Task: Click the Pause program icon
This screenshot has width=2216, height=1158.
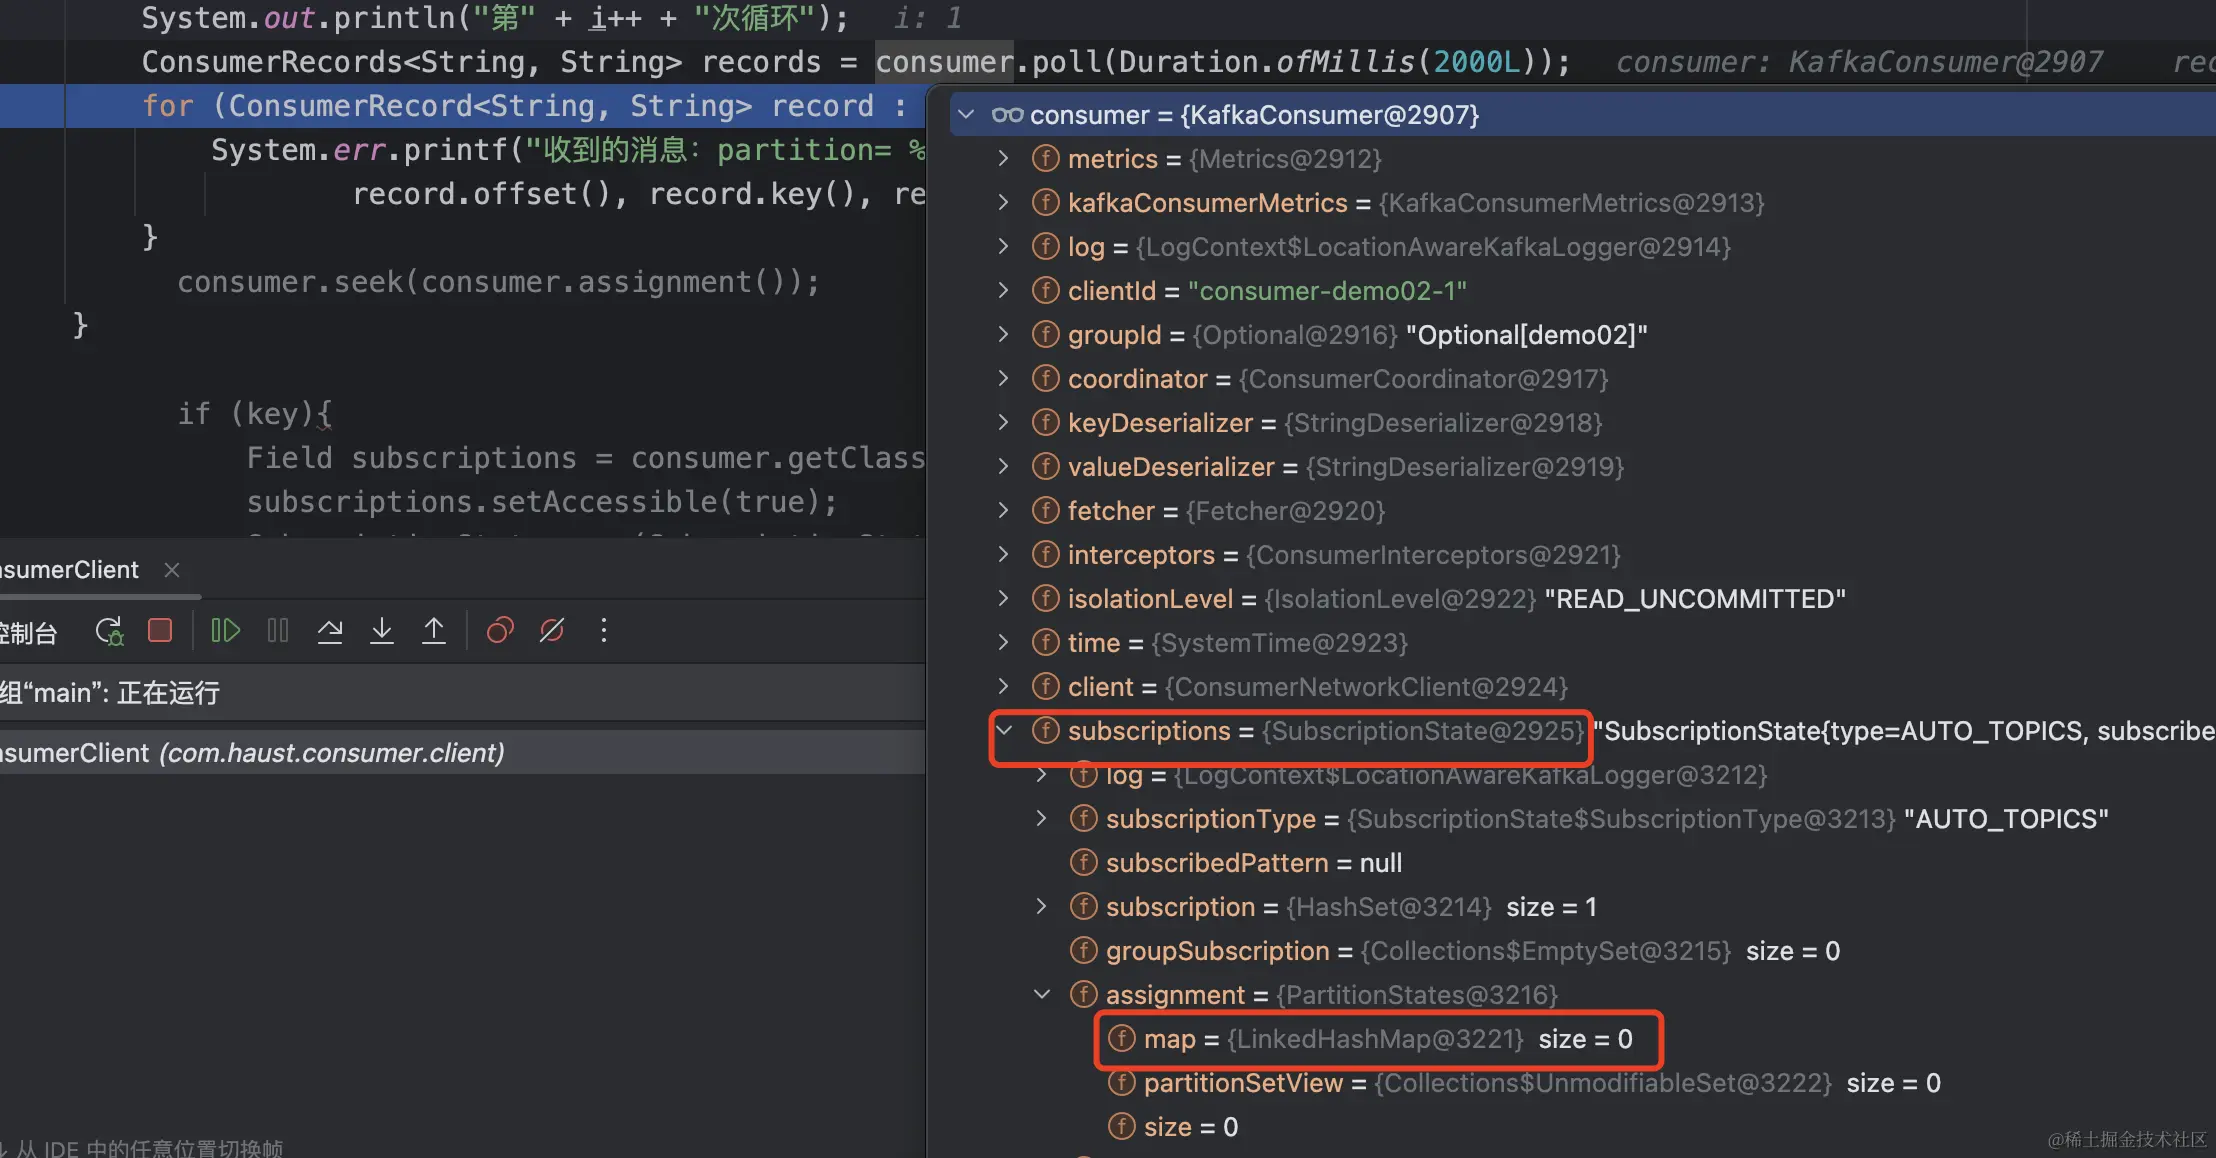Action: click(278, 631)
